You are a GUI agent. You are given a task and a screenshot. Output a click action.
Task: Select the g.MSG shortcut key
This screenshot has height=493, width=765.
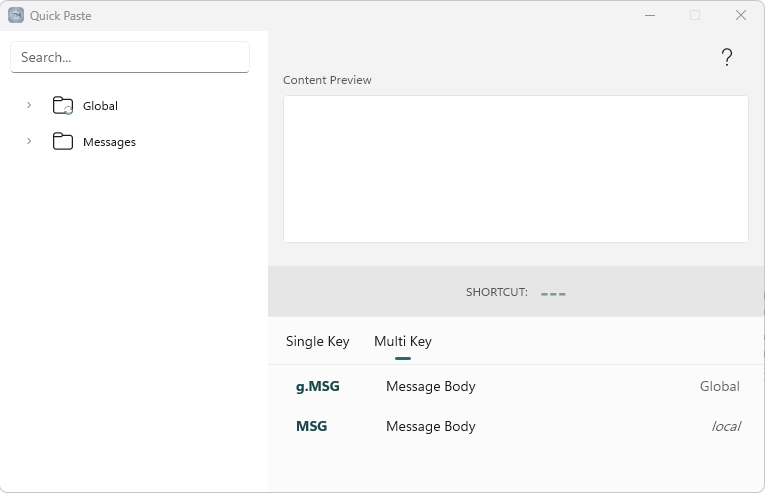click(x=318, y=387)
